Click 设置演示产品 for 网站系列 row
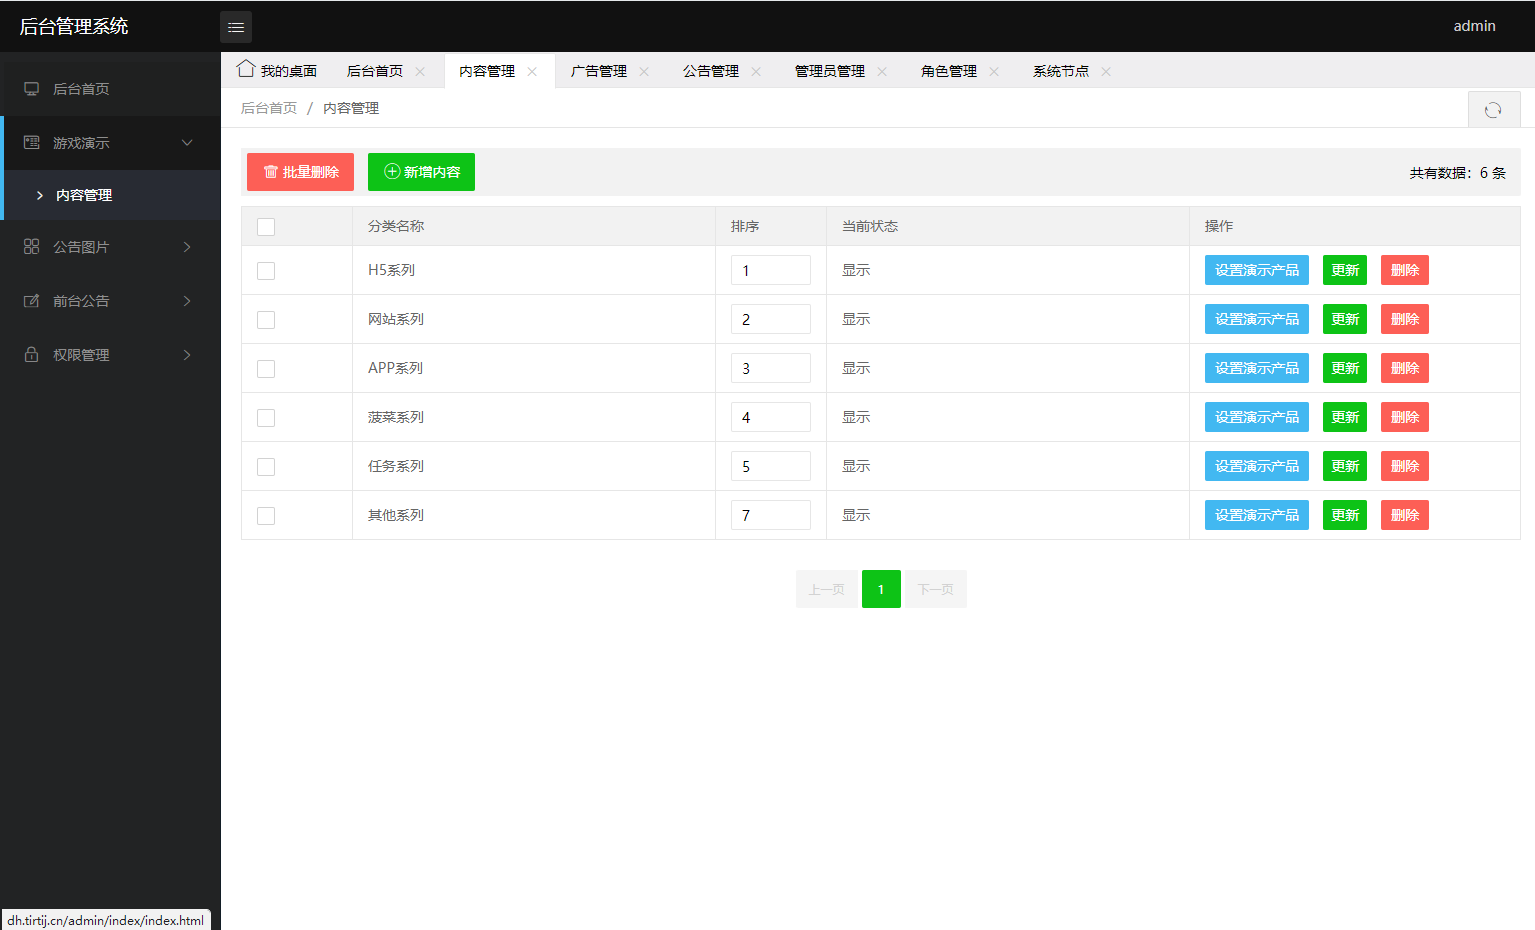Viewport: 1535px width, 930px height. point(1256,318)
